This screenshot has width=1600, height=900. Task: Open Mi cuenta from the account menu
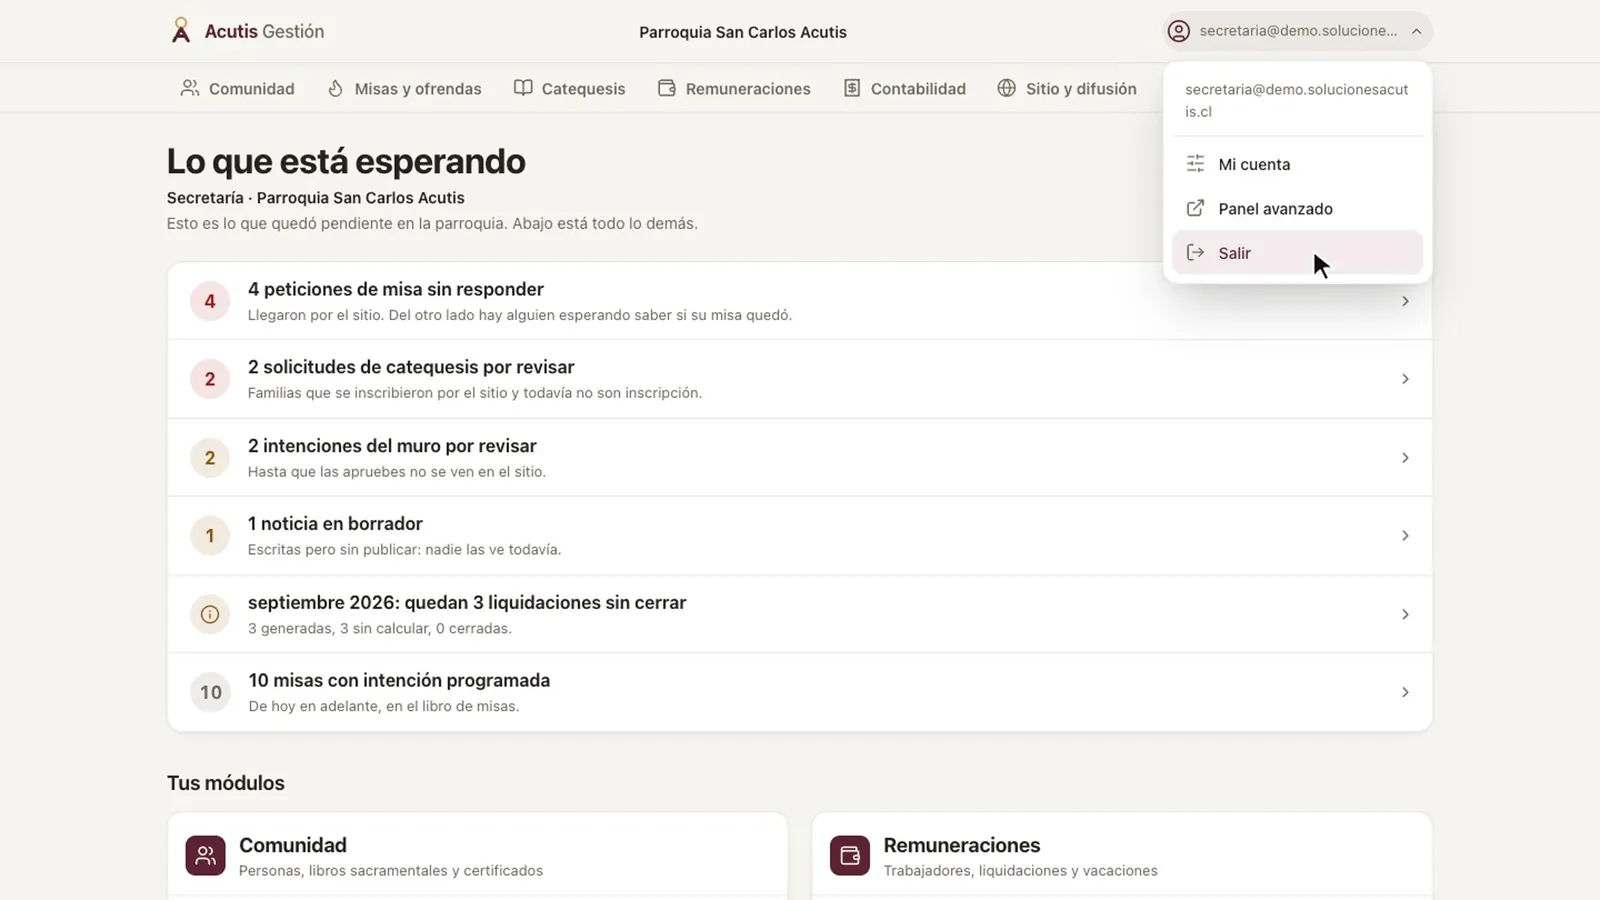(x=1297, y=164)
